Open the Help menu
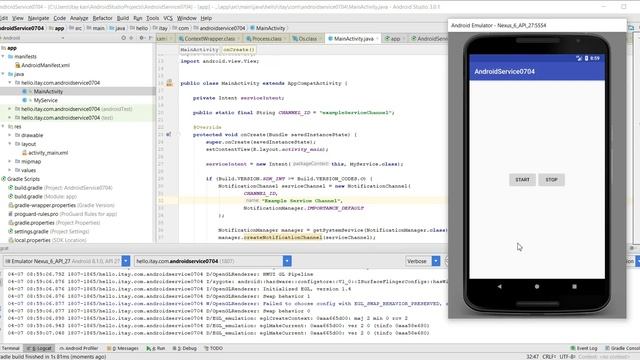This screenshot has height=360, width=640. coord(206,18)
